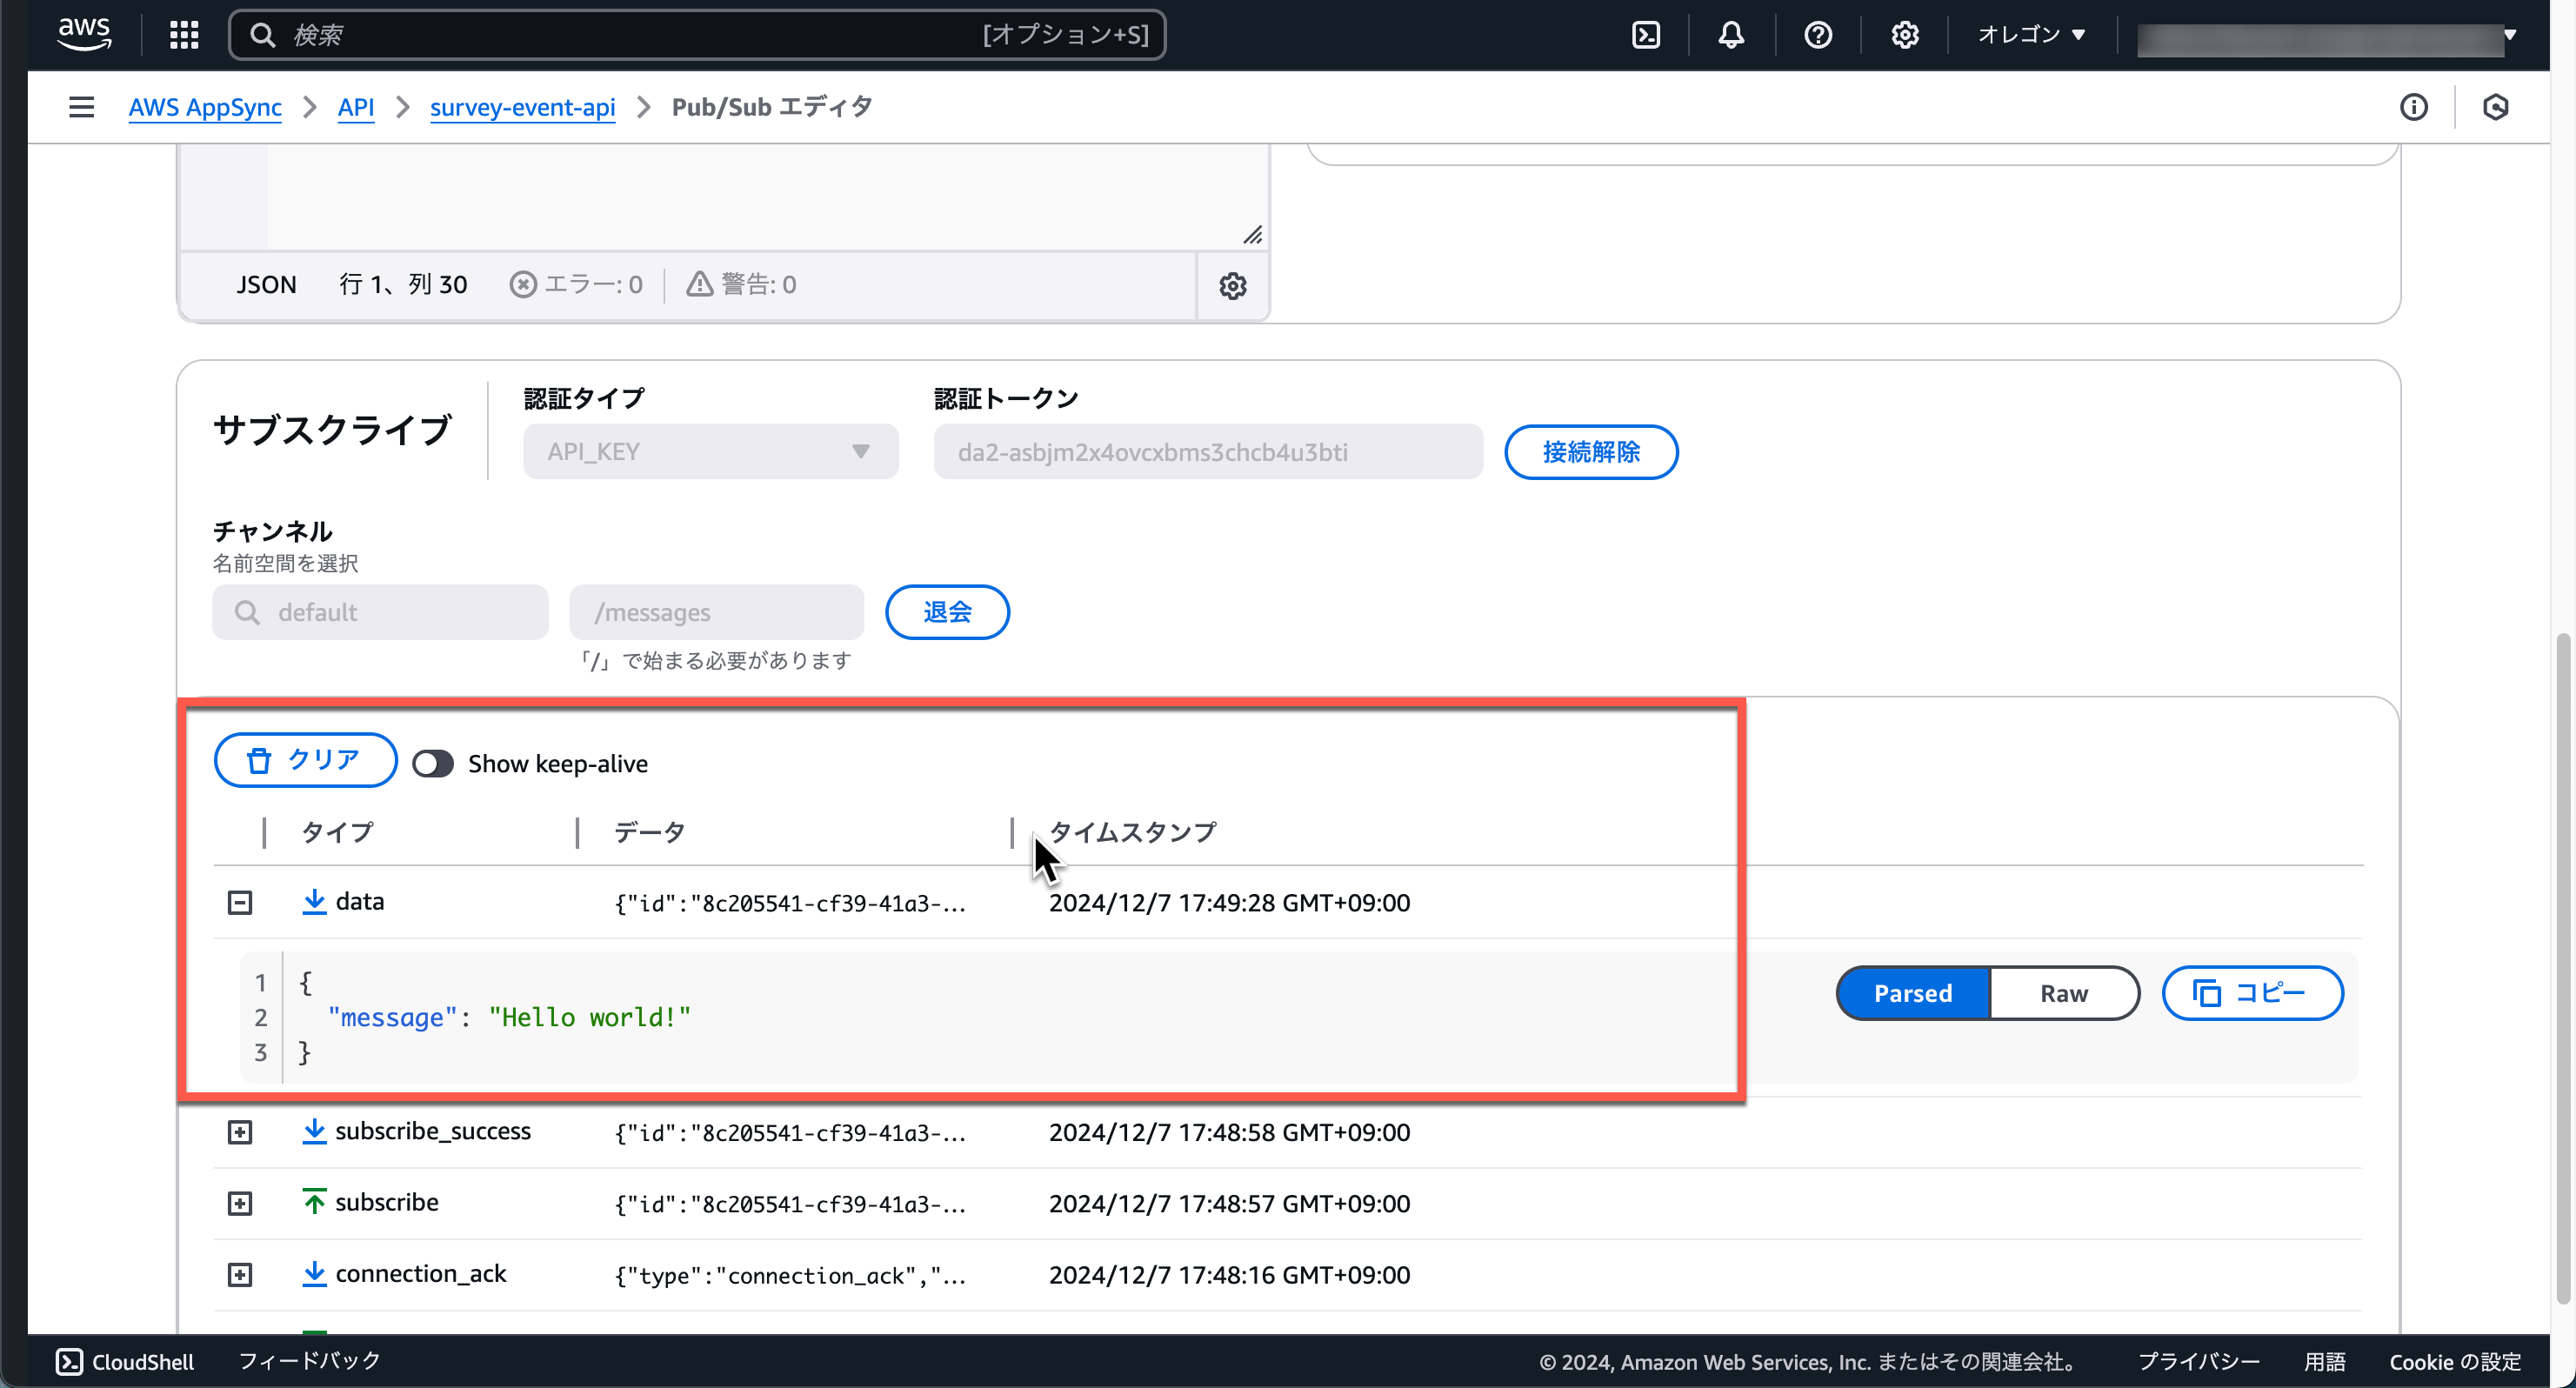Open the notifications bell
This screenshot has width=2576, height=1388.
1731,34
